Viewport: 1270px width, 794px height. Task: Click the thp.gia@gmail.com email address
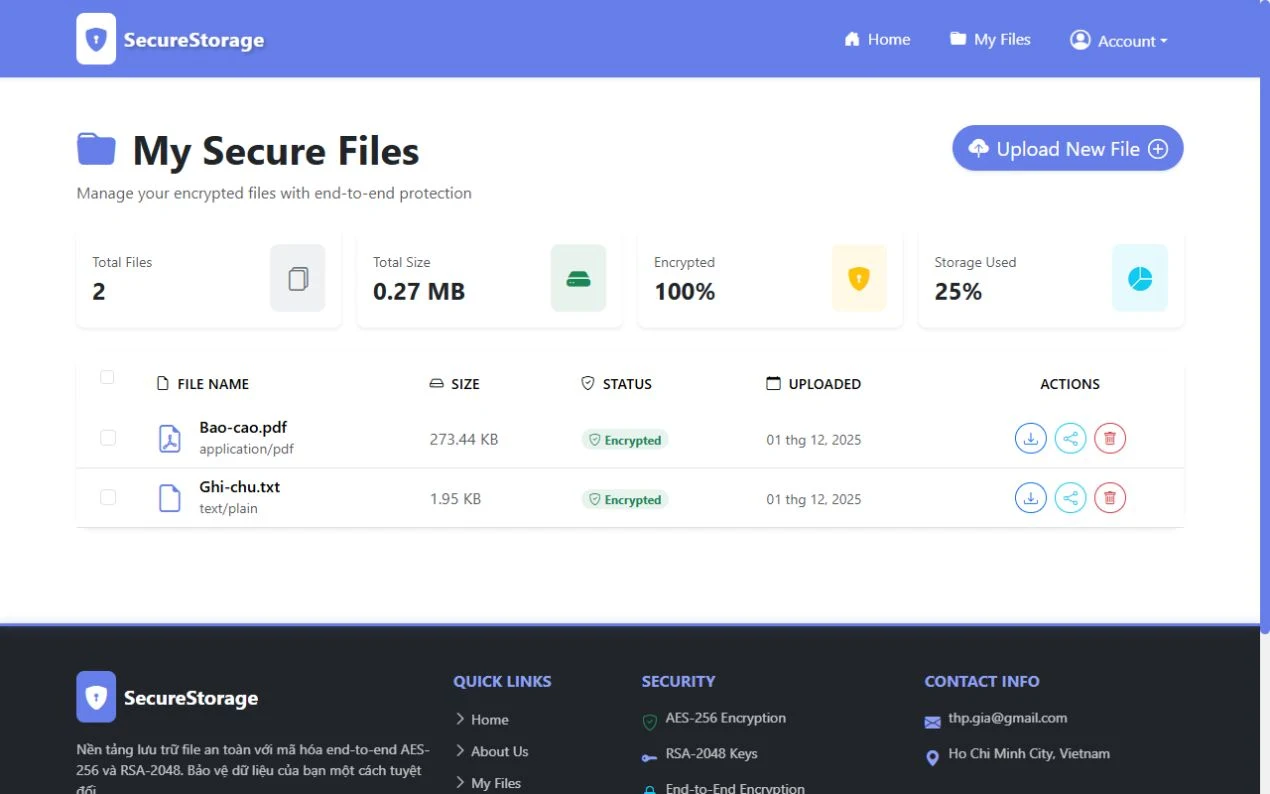click(1008, 718)
